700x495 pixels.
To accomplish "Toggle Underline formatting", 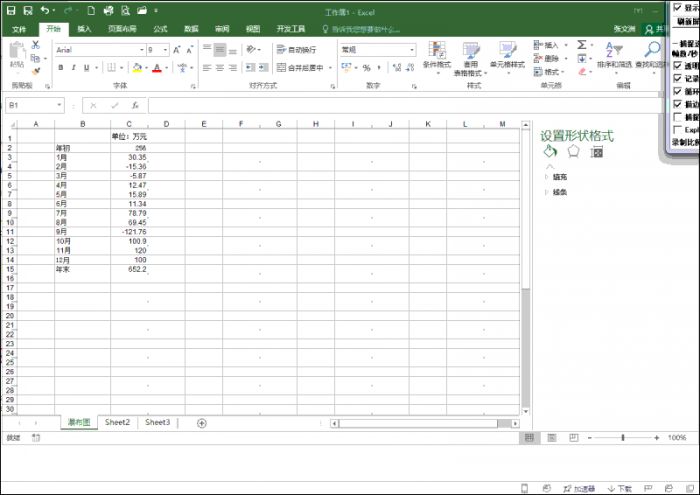I will [x=86, y=67].
